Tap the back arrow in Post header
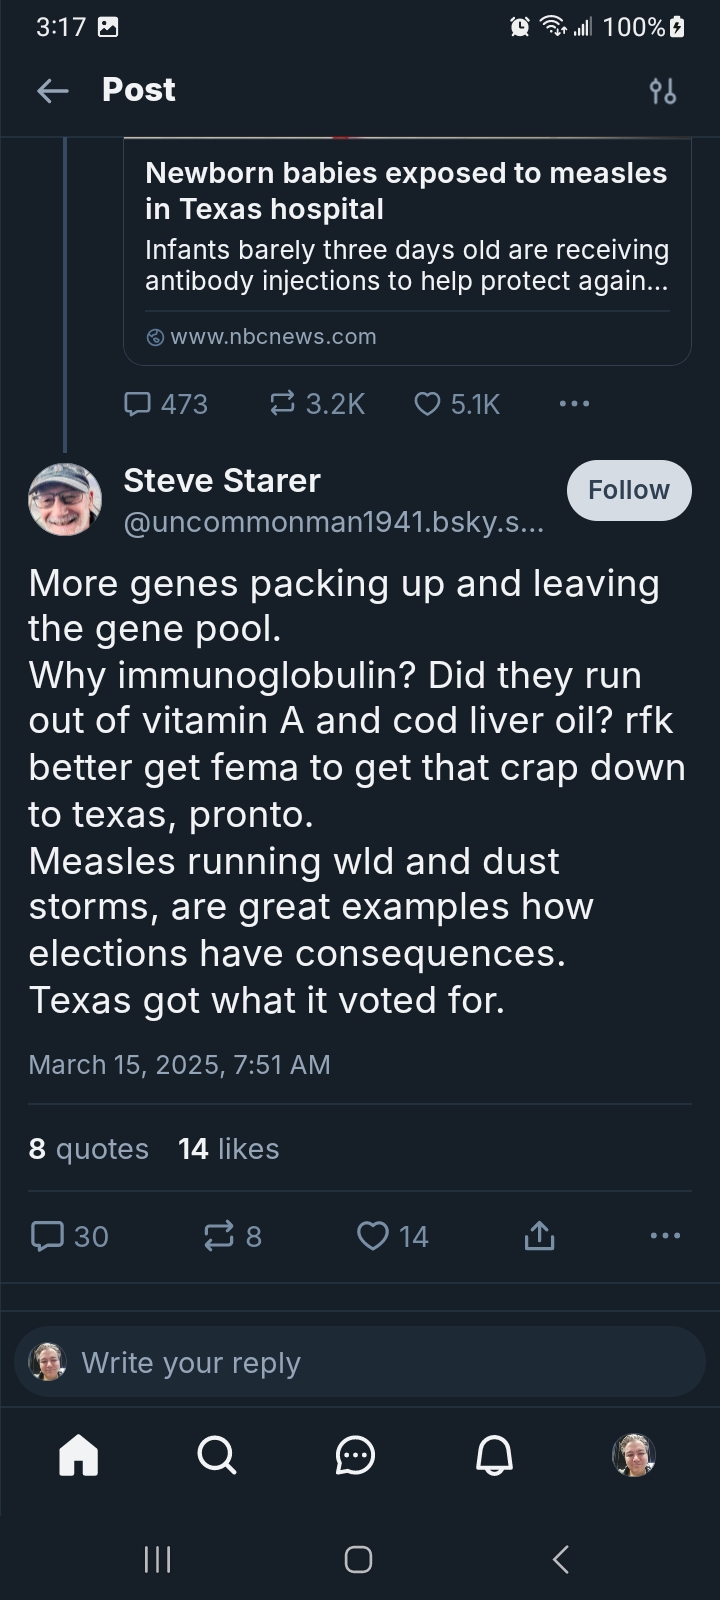The width and height of the screenshot is (720, 1600). (53, 91)
